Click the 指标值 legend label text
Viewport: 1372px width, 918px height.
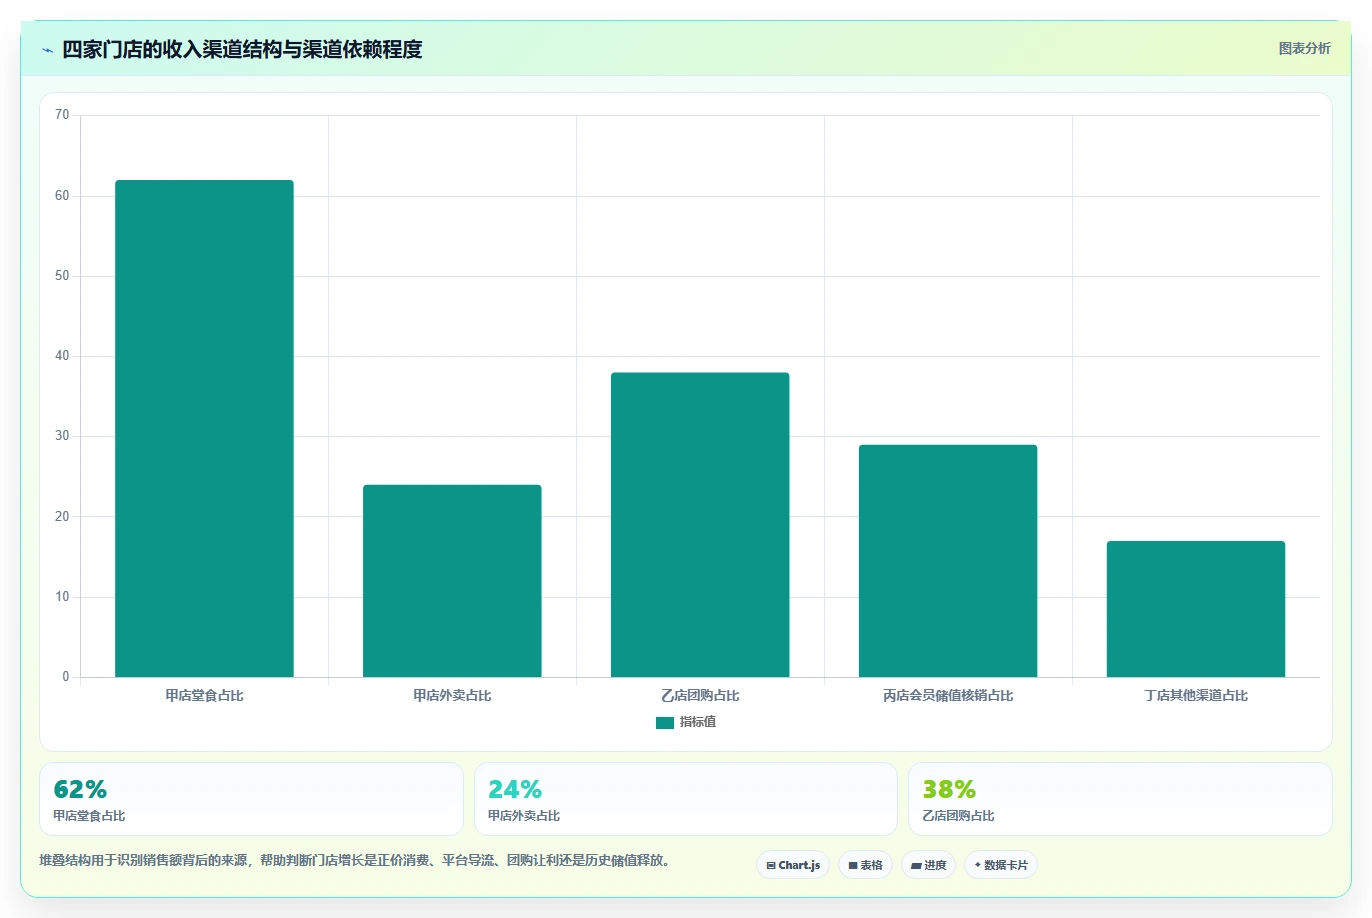(698, 722)
